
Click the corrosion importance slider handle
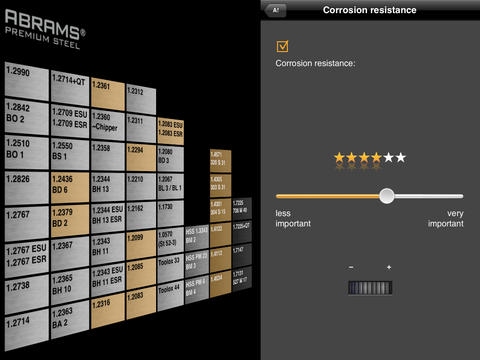coord(387,196)
